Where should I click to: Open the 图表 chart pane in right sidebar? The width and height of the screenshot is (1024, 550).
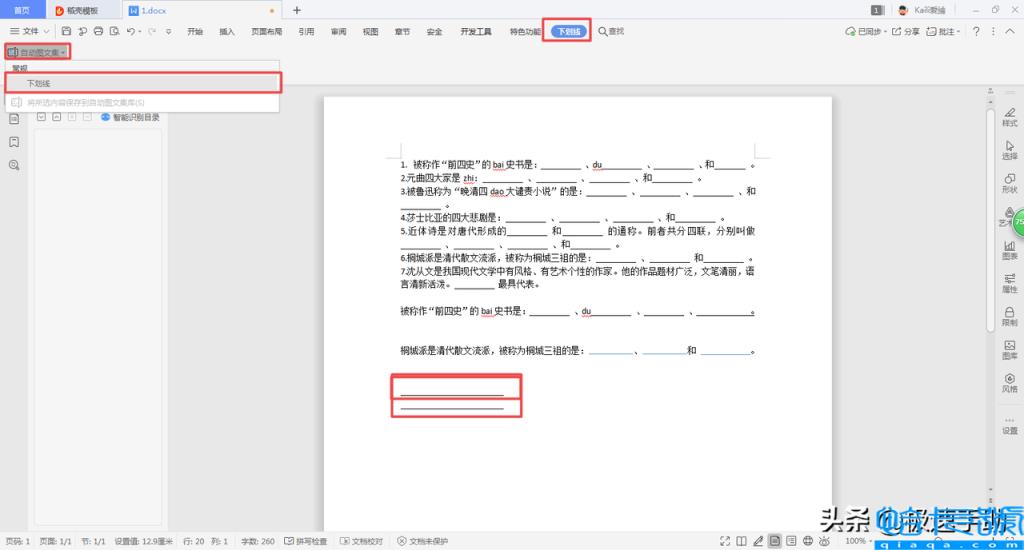[x=1010, y=250]
